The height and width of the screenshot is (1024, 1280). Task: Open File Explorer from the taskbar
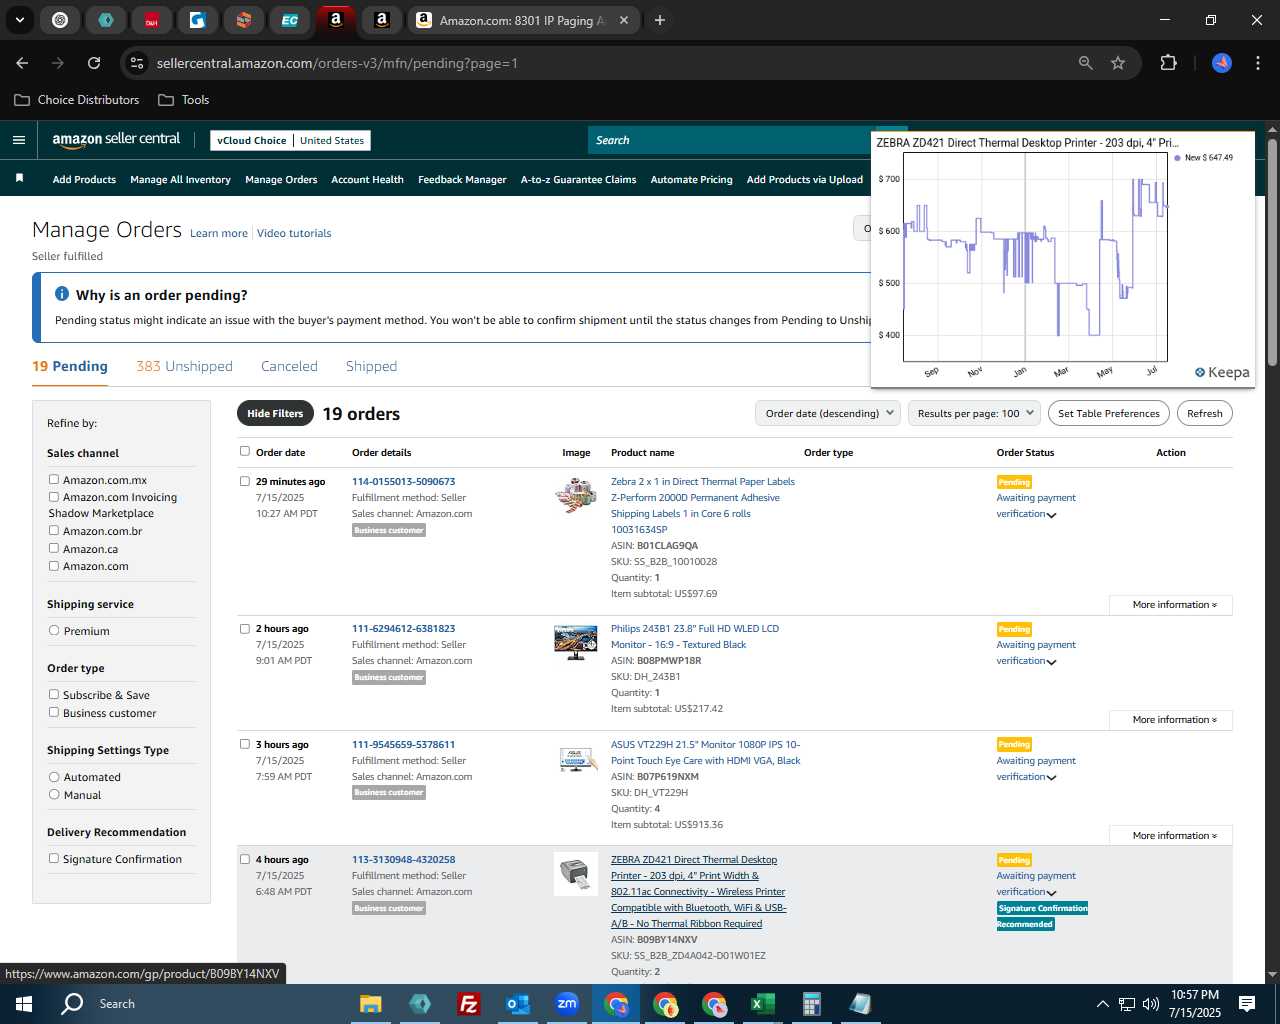[x=371, y=1004]
